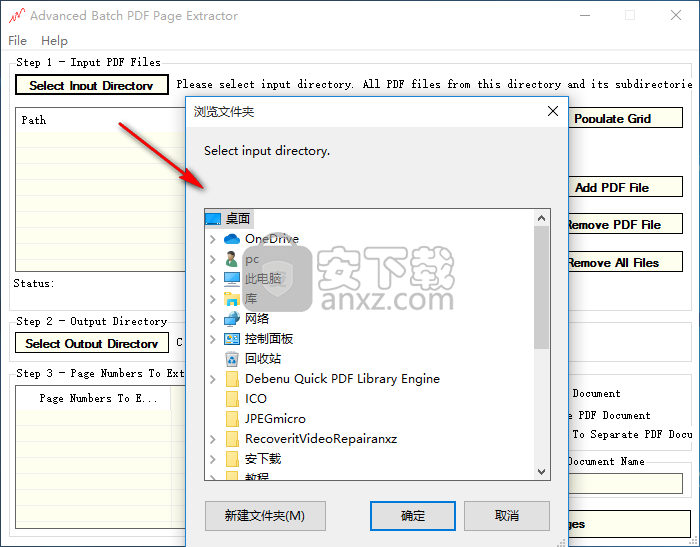Expand the RecoveritVideoRepairanxz folder node
The image size is (700, 547).
pos(213,439)
